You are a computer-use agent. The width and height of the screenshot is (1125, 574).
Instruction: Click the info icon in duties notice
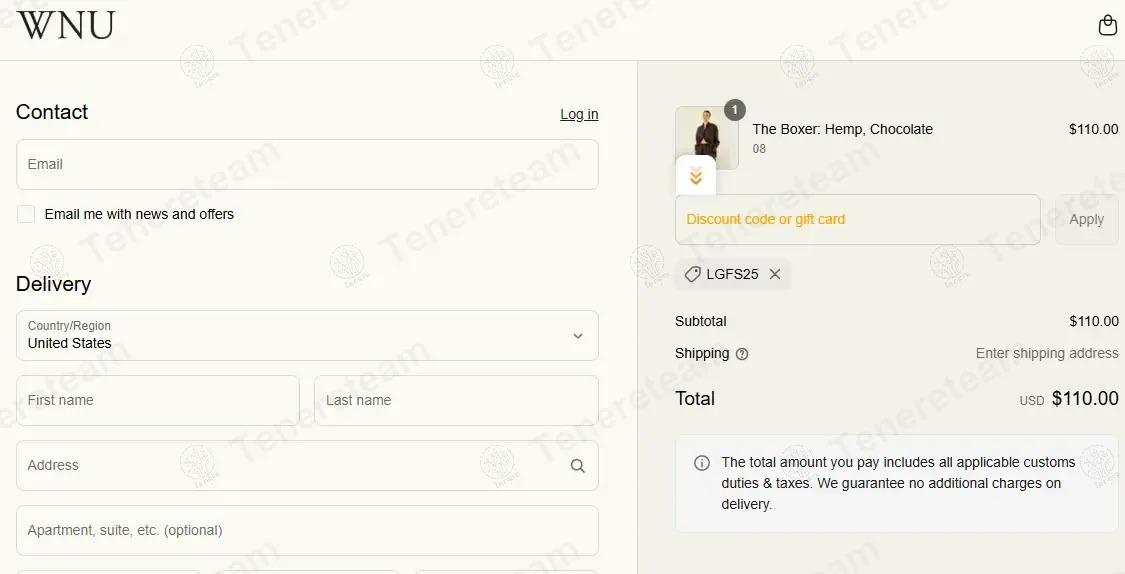click(702, 463)
